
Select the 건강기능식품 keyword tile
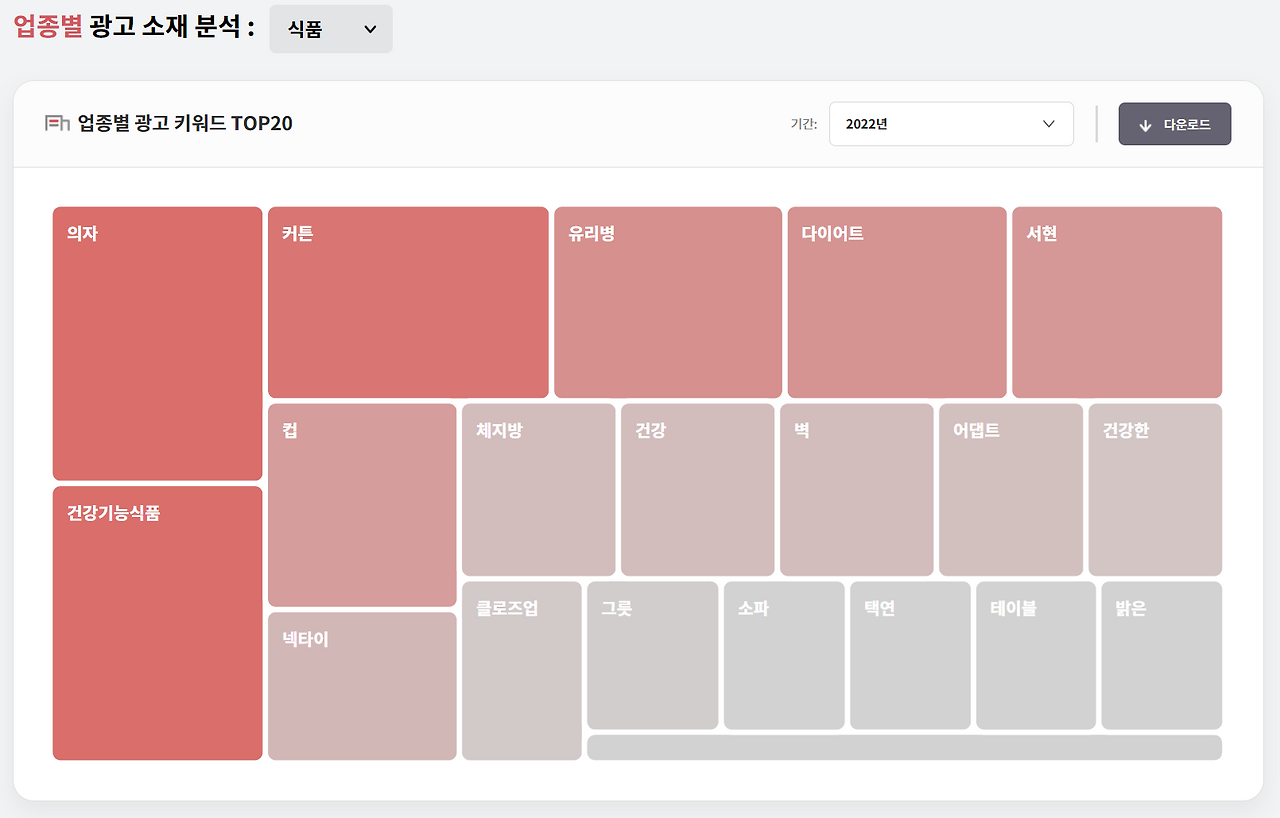click(x=157, y=622)
